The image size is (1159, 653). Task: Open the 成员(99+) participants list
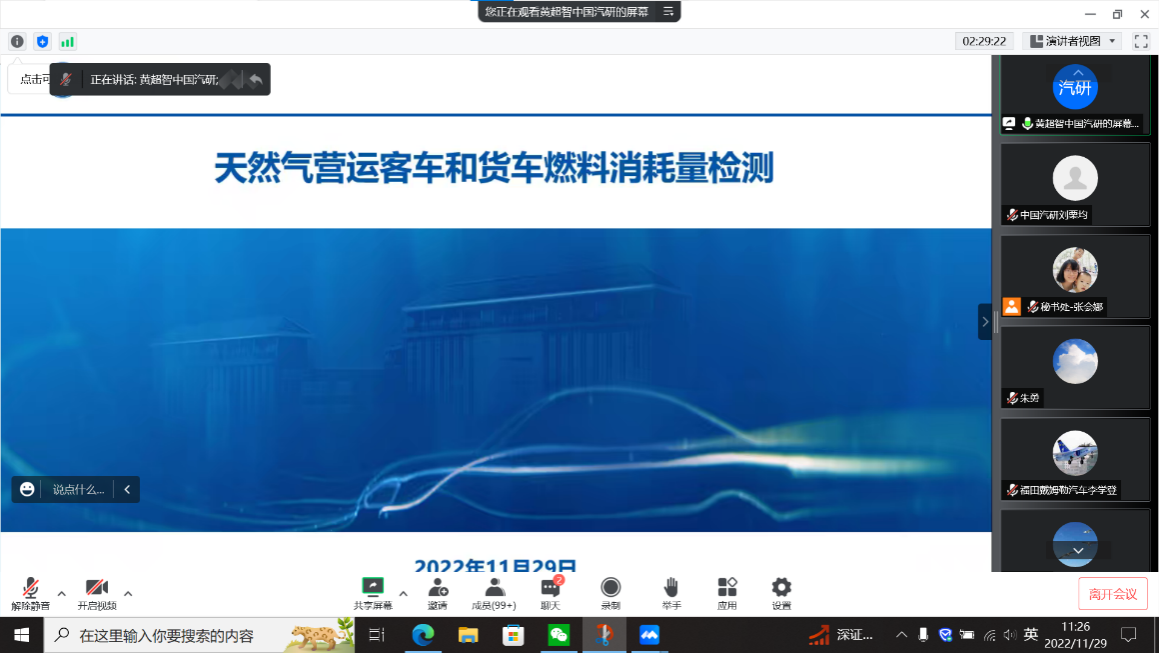[x=494, y=592]
